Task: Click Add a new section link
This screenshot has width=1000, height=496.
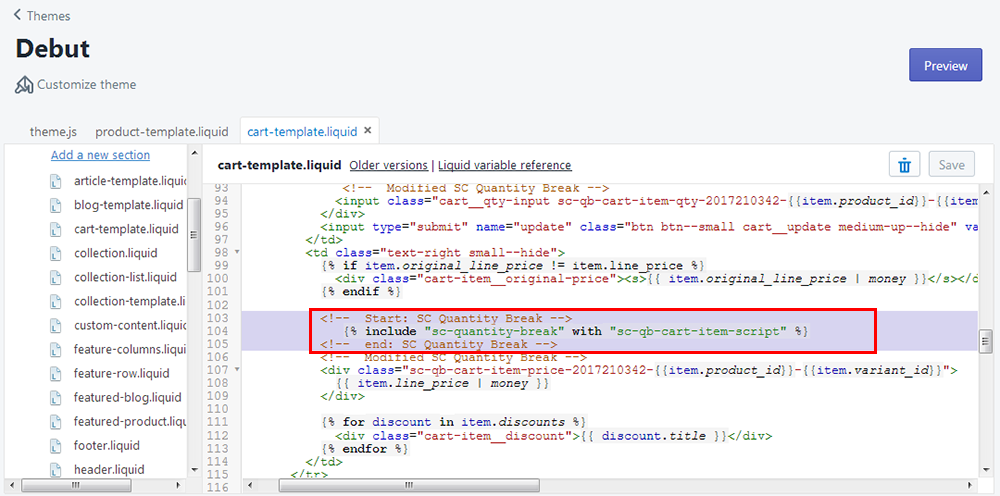Action: coord(100,155)
